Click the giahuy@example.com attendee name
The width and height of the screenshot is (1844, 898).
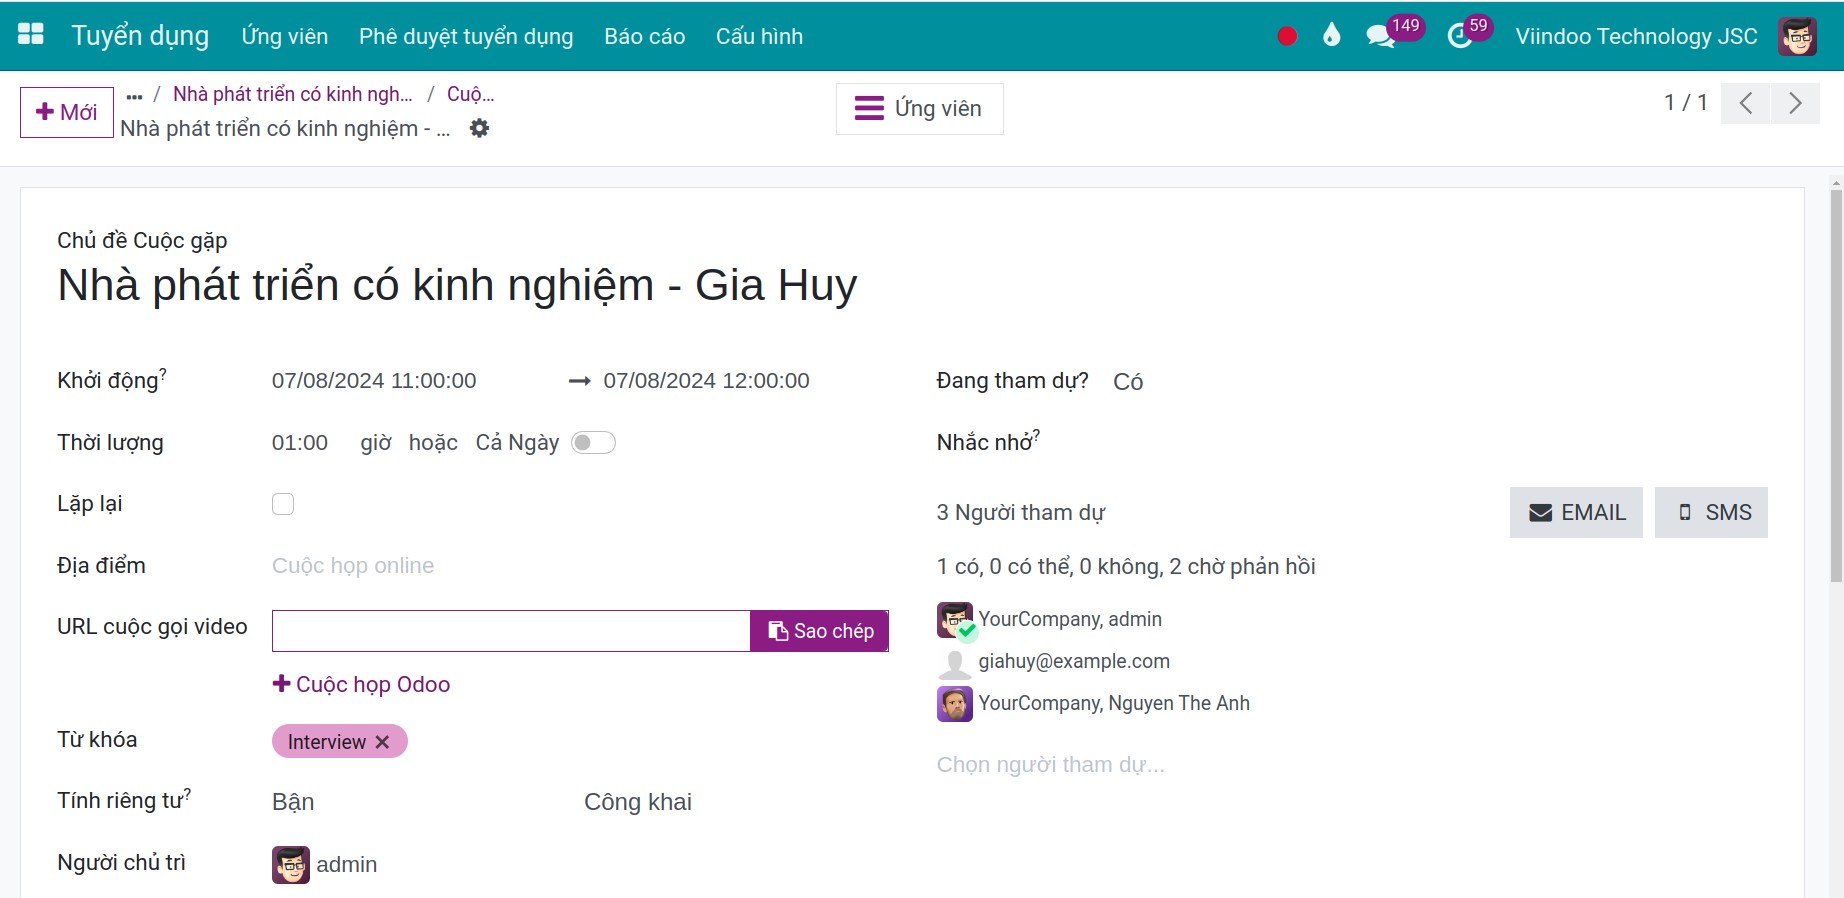pos(1074,661)
